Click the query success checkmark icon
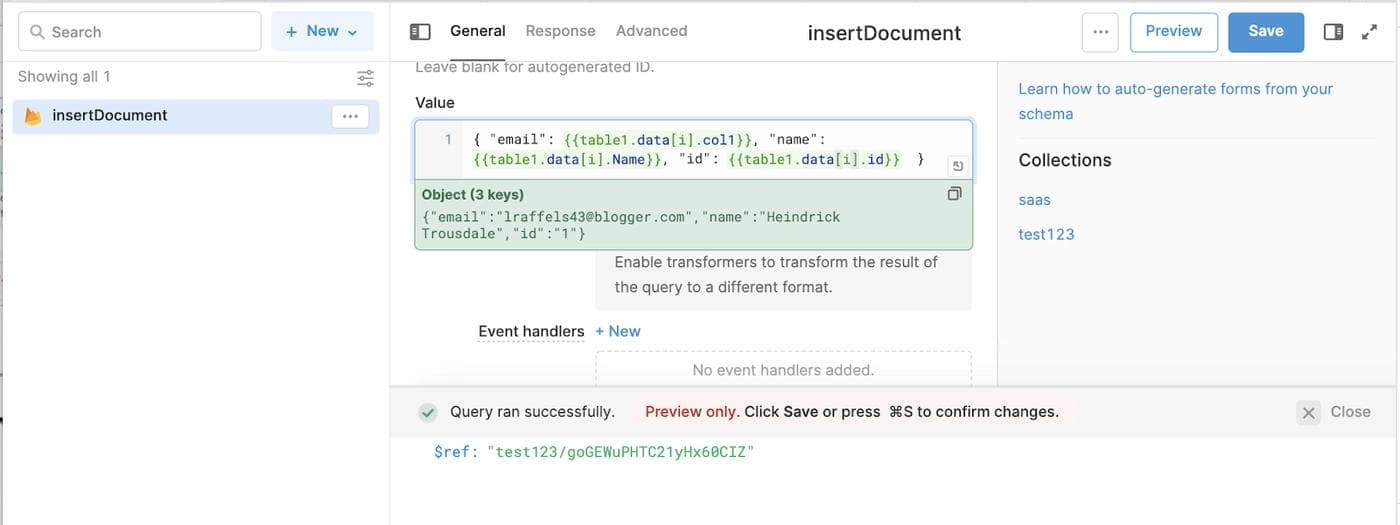Screen dimensions: 1400x525 coord(428,412)
